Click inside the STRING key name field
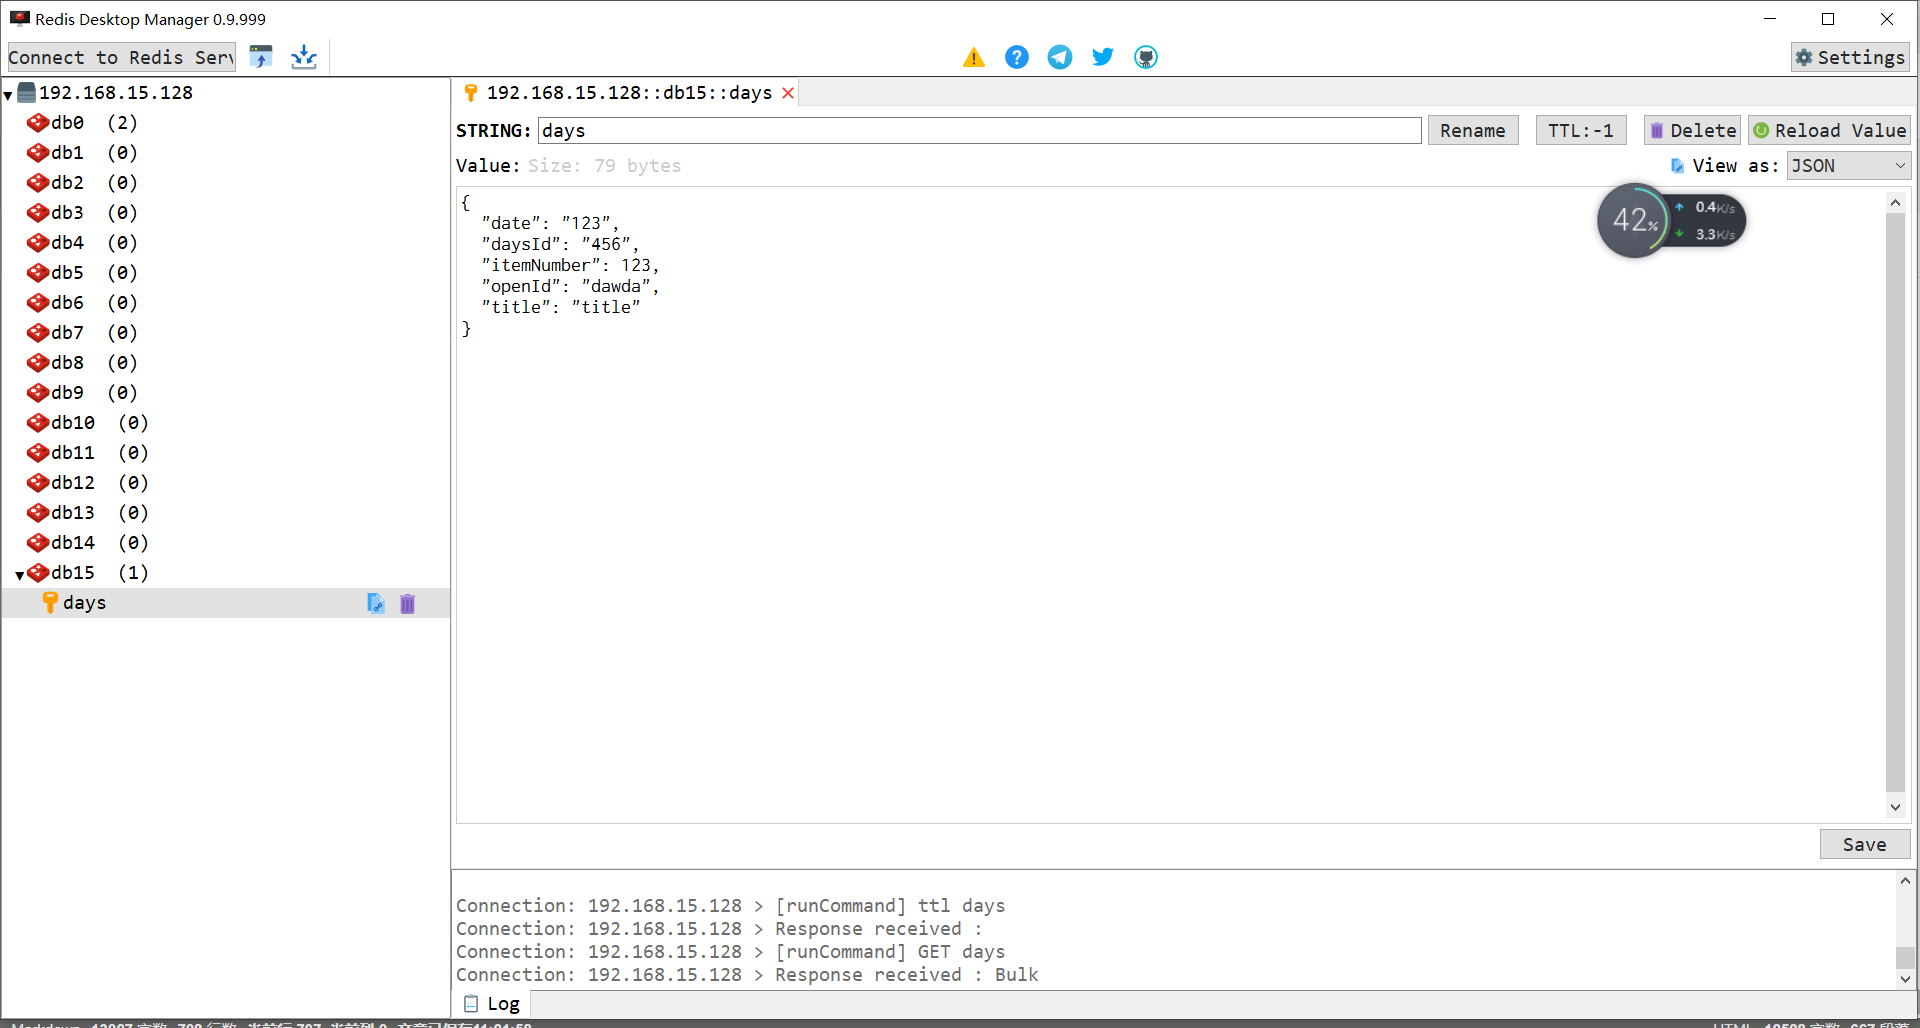 tap(980, 130)
